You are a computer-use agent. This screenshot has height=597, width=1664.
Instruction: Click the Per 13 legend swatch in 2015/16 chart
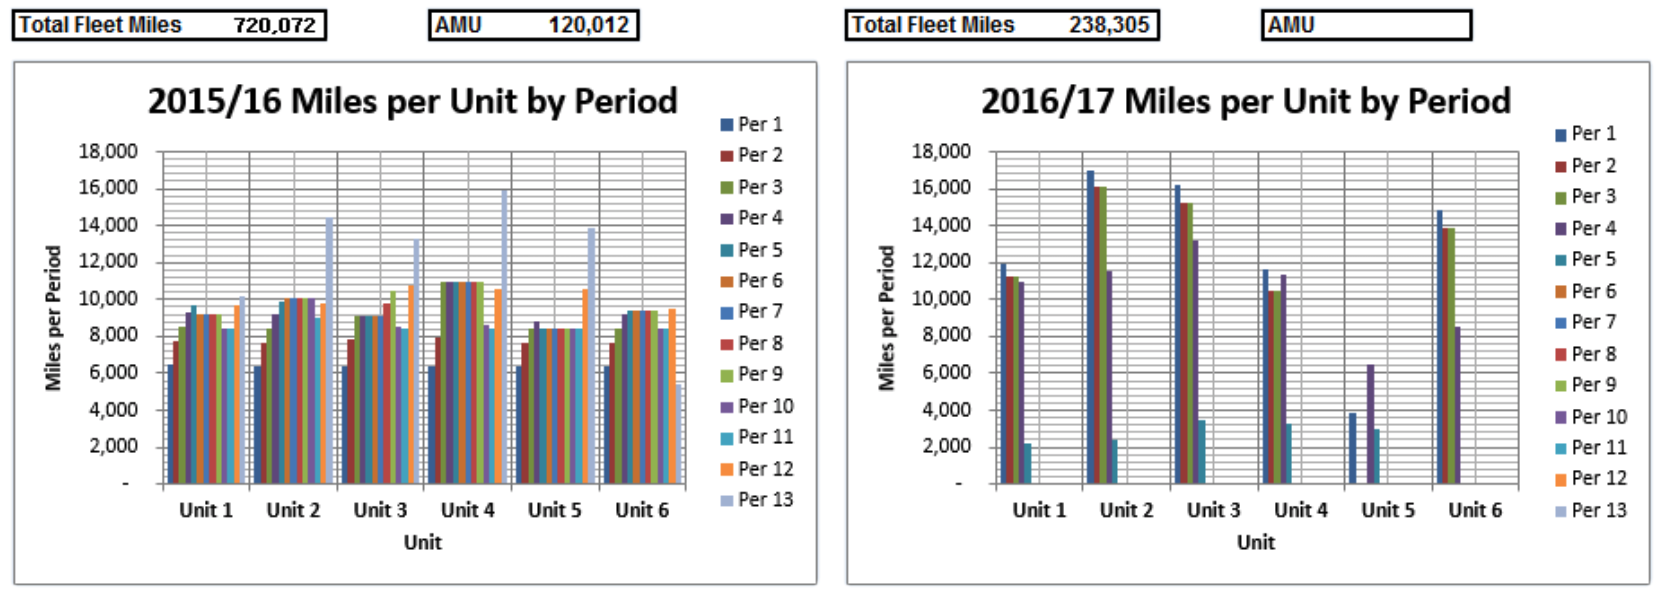[727, 500]
